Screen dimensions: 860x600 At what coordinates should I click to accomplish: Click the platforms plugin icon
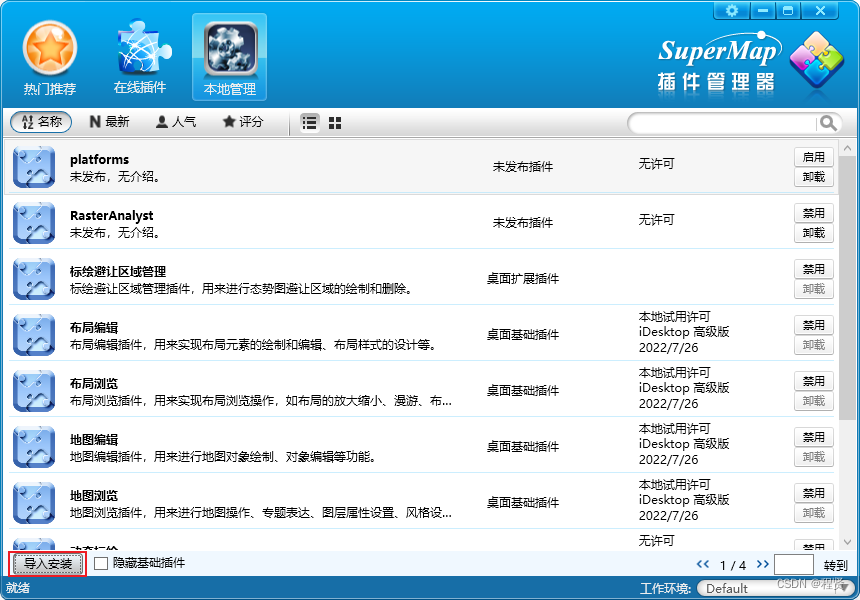pyautogui.click(x=33, y=167)
